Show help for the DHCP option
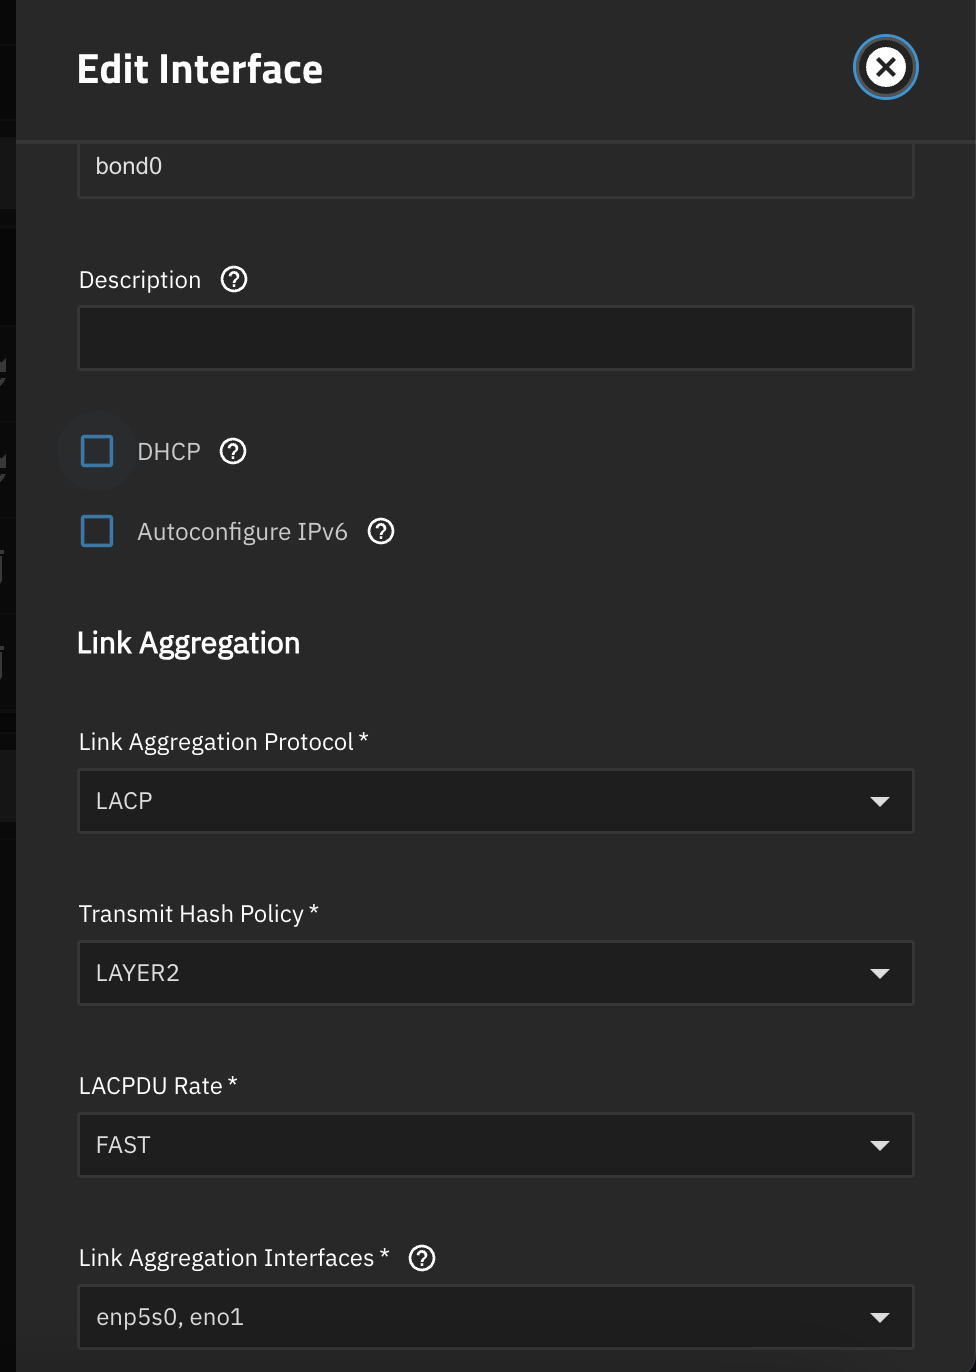 [x=233, y=451]
